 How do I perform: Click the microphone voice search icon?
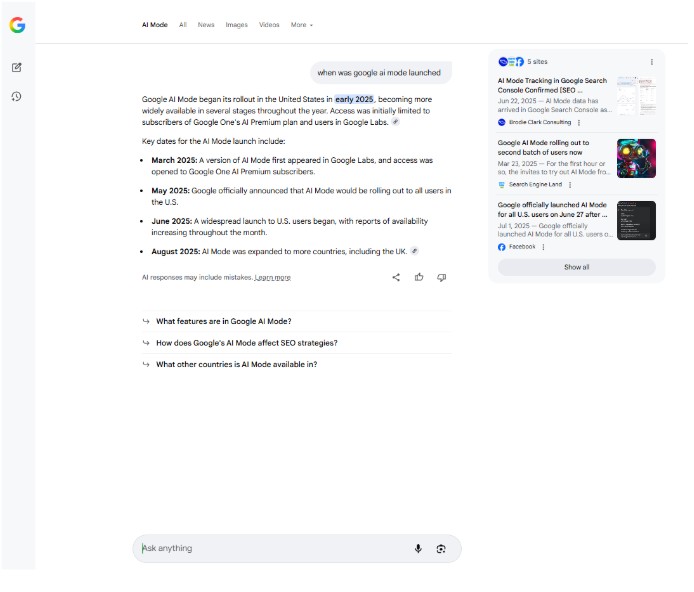point(418,548)
